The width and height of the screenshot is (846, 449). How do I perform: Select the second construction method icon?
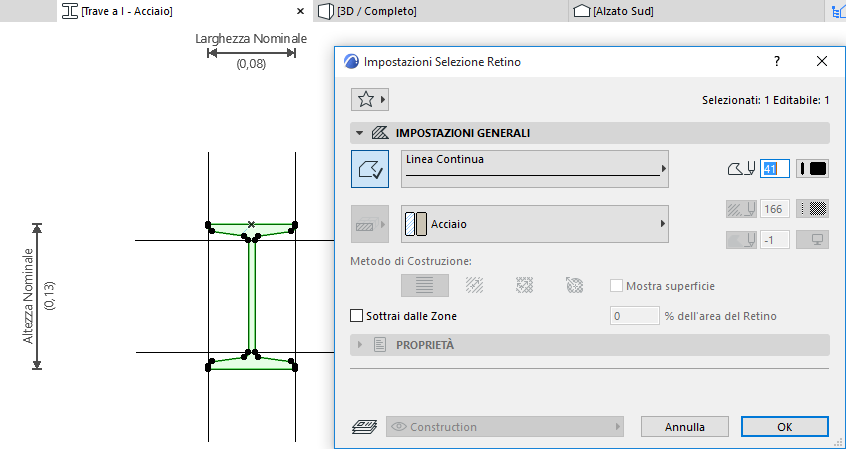click(x=474, y=285)
